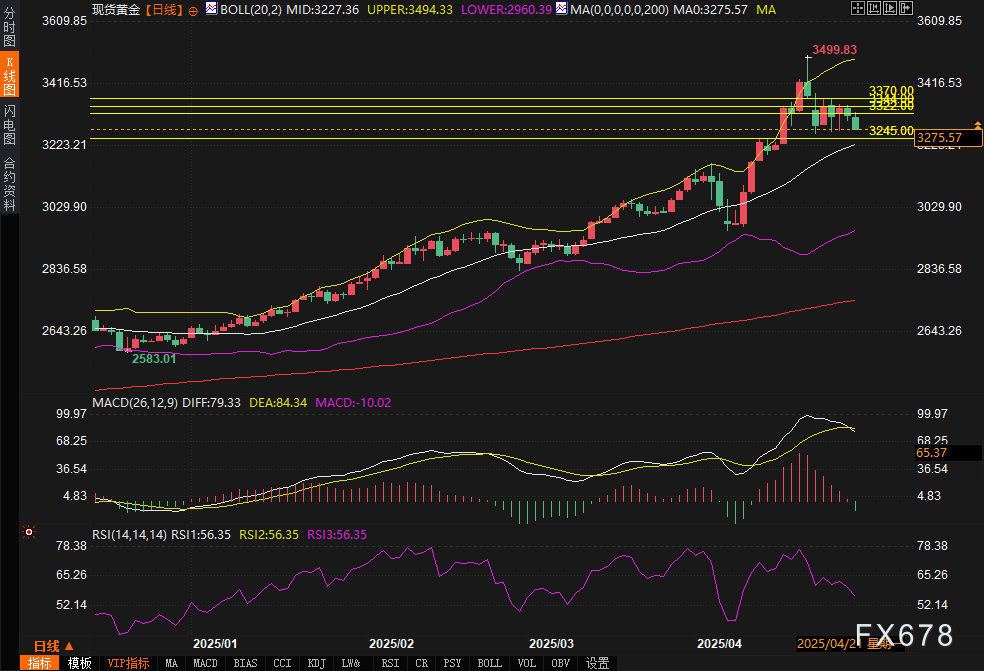
Task: Toggle the BIAS indicator button
Action: point(245,663)
